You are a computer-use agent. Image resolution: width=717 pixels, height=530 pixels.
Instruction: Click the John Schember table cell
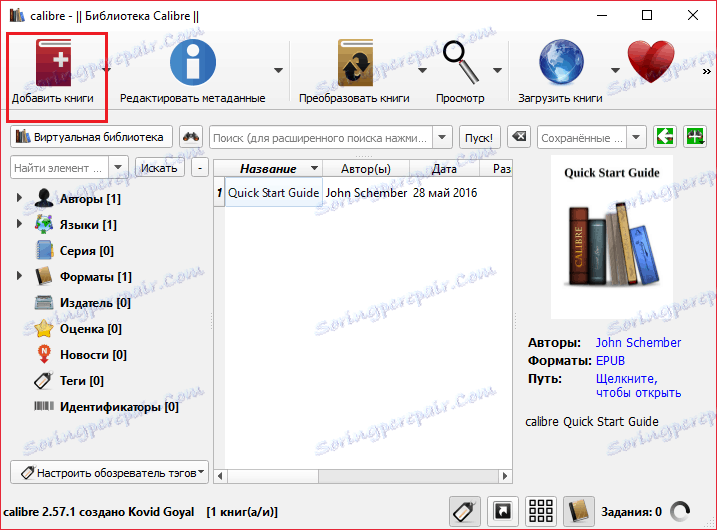click(x=366, y=193)
